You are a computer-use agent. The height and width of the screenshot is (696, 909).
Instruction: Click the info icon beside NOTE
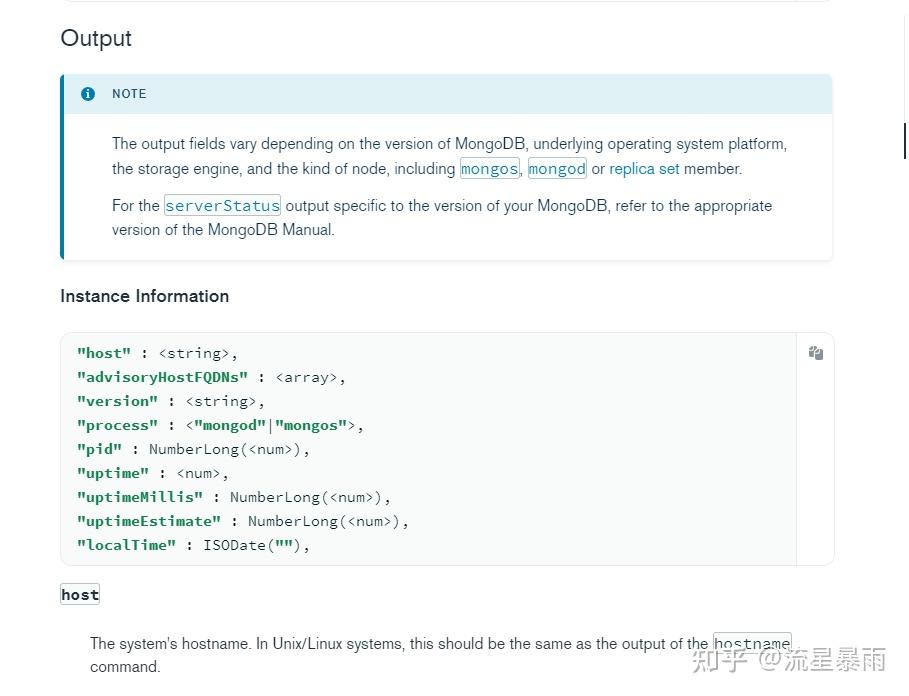88,94
